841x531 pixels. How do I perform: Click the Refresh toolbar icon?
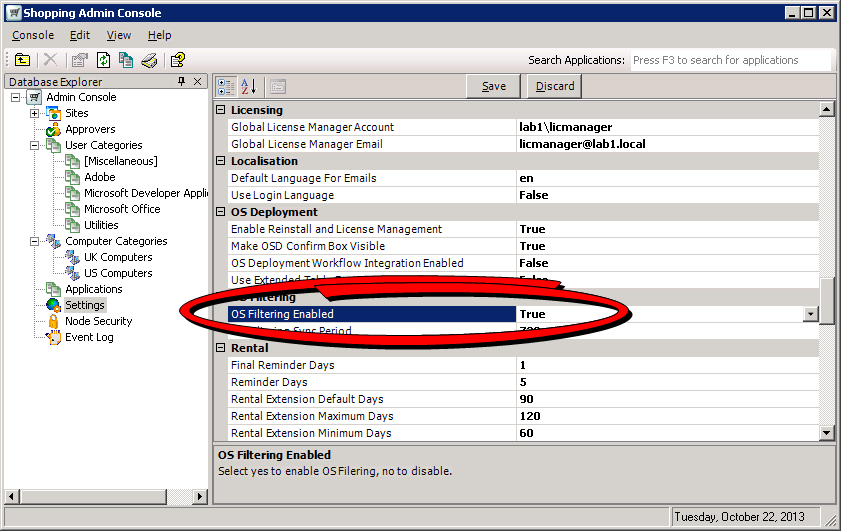pyautogui.click(x=103, y=60)
